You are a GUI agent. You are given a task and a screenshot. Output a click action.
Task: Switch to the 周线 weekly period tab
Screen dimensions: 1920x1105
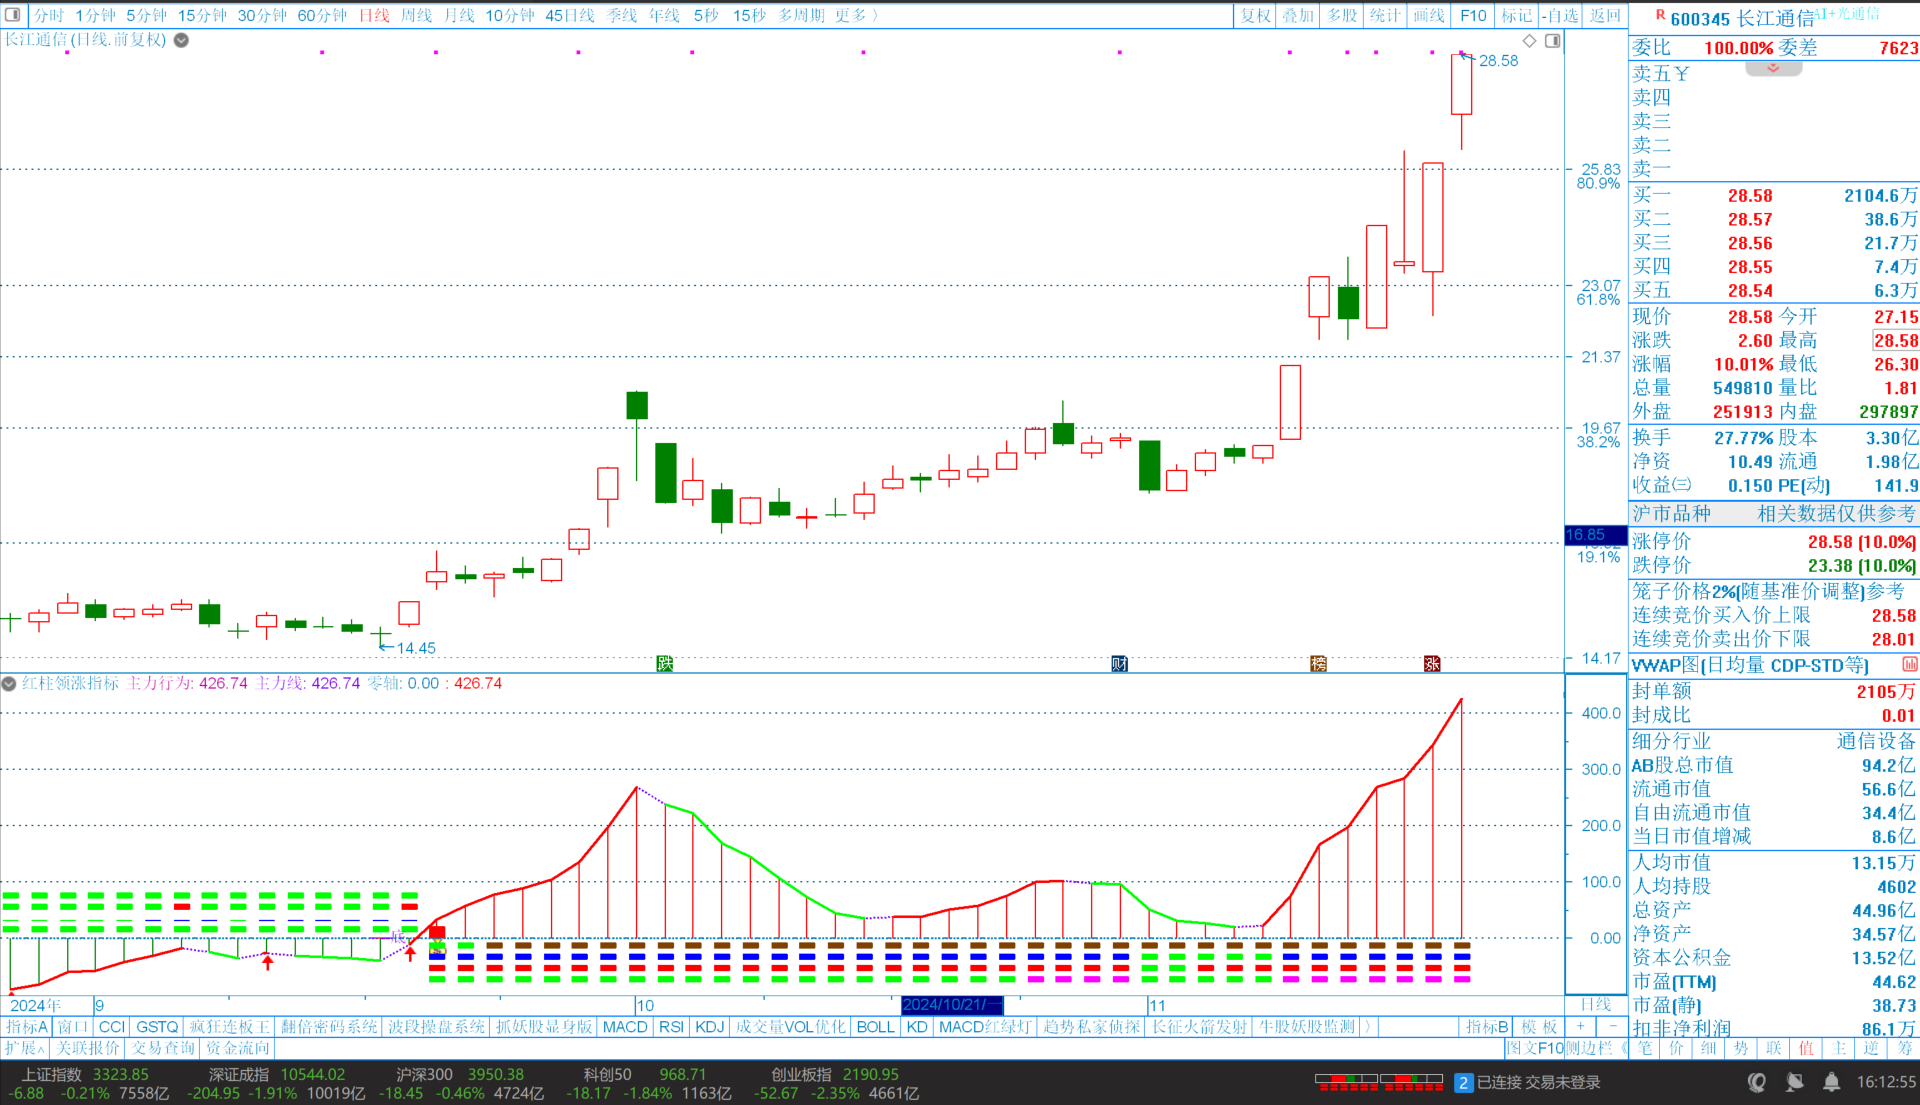pyautogui.click(x=416, y=15)
